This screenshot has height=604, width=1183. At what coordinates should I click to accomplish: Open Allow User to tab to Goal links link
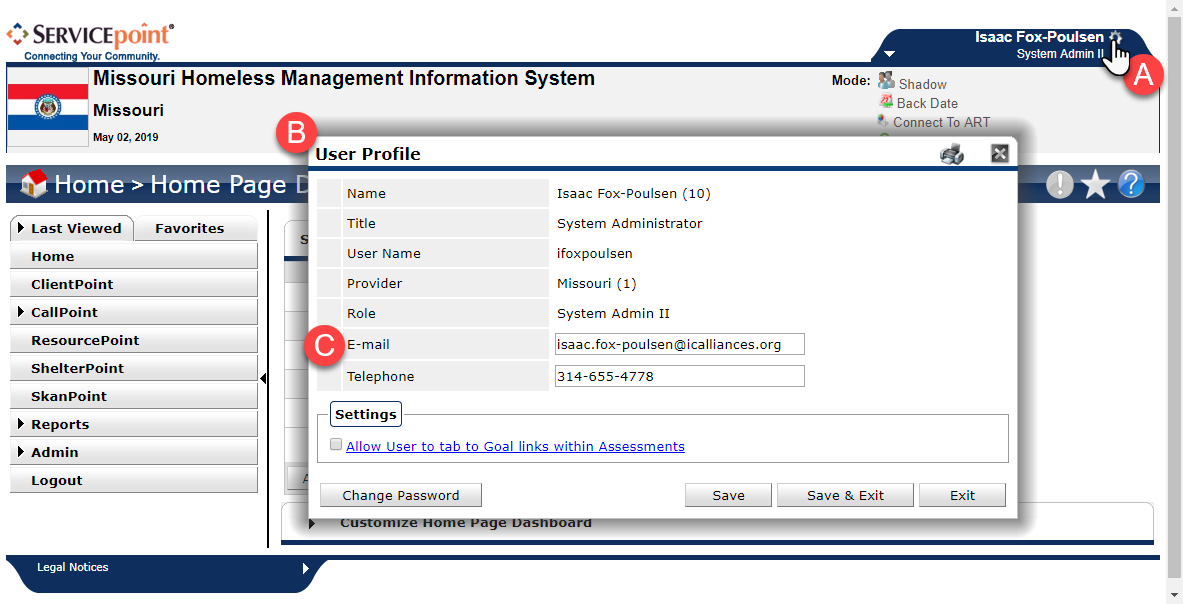[515, 446]
